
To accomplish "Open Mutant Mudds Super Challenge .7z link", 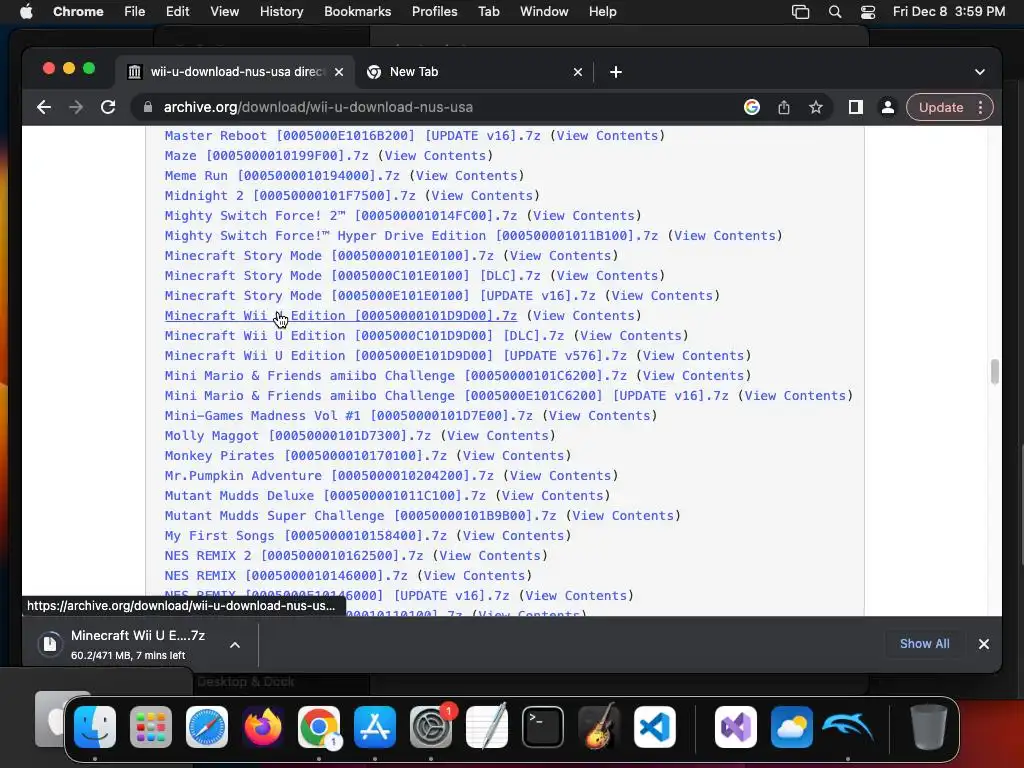I will click(x=360, y=515).
